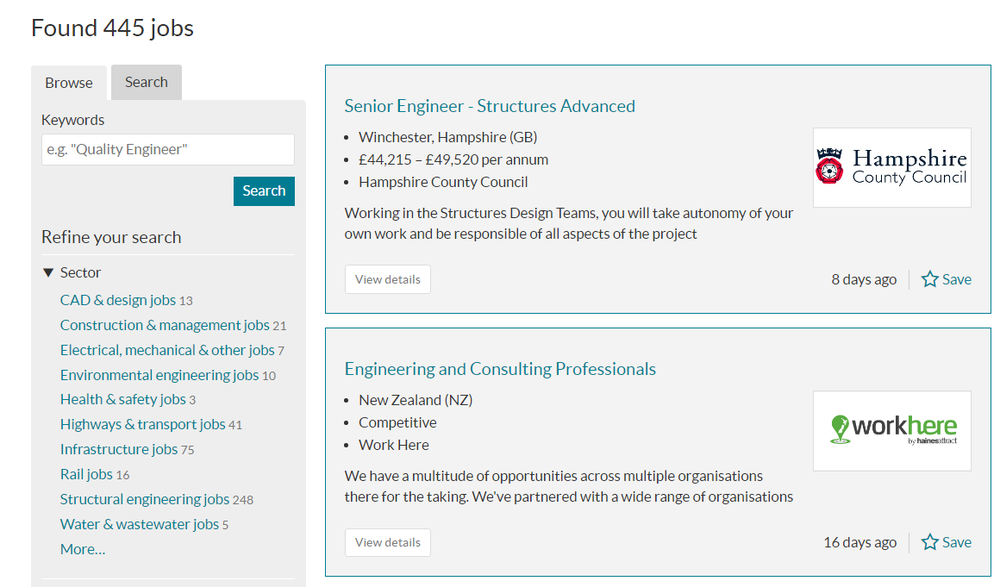Switch to the Search tab
This screenshot has height=587, width=1000.
(146, 82)
